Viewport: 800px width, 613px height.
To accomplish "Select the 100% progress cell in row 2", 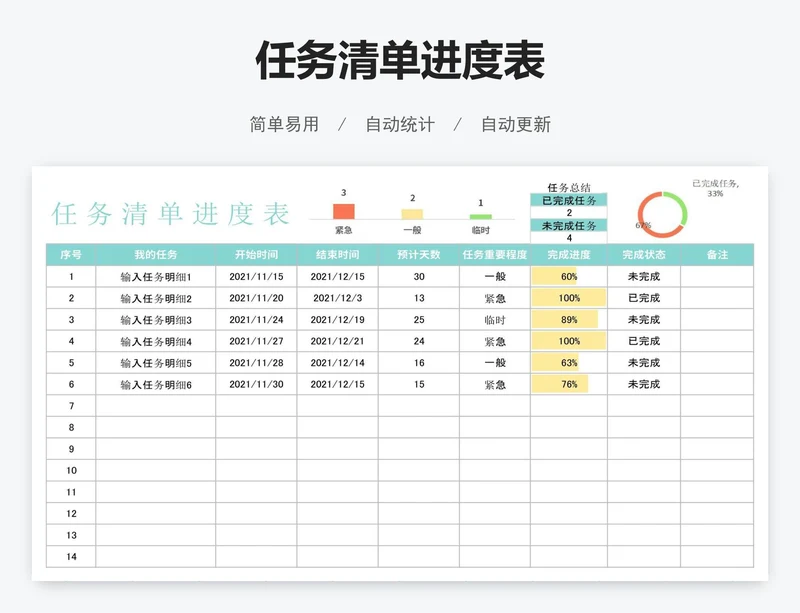I will point(569,298).
